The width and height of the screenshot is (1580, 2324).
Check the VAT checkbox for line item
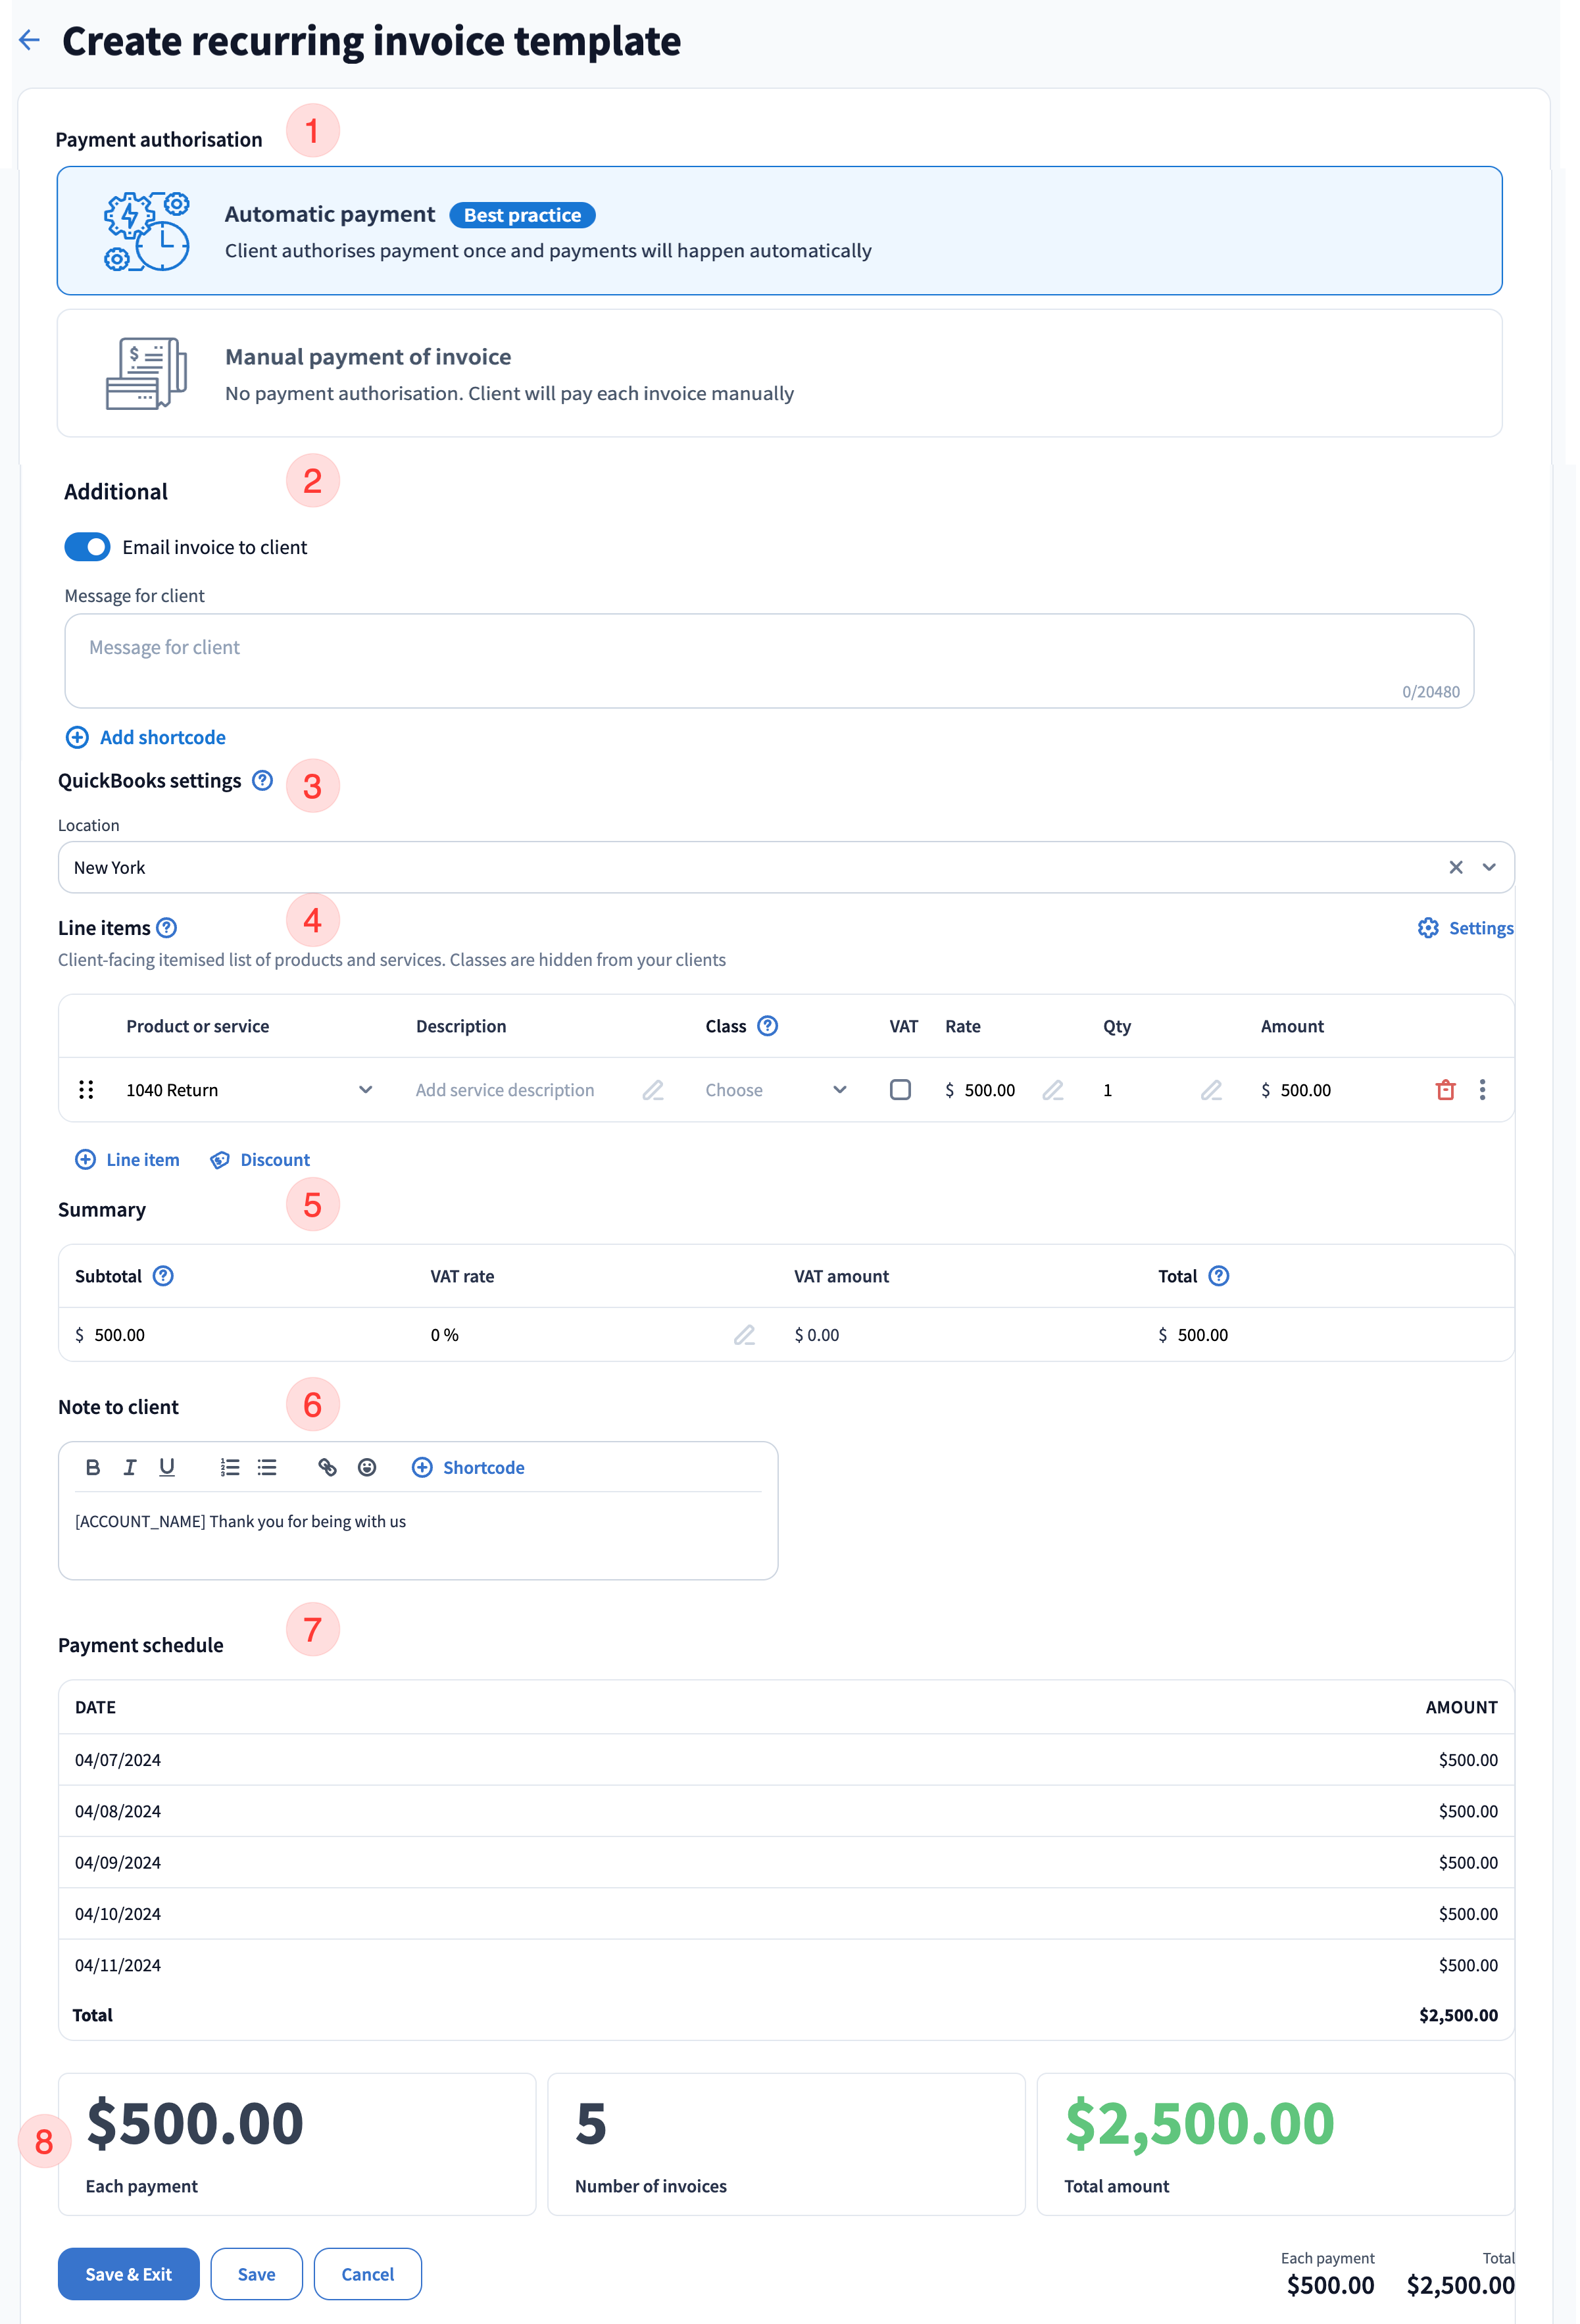click(900, 1090)
